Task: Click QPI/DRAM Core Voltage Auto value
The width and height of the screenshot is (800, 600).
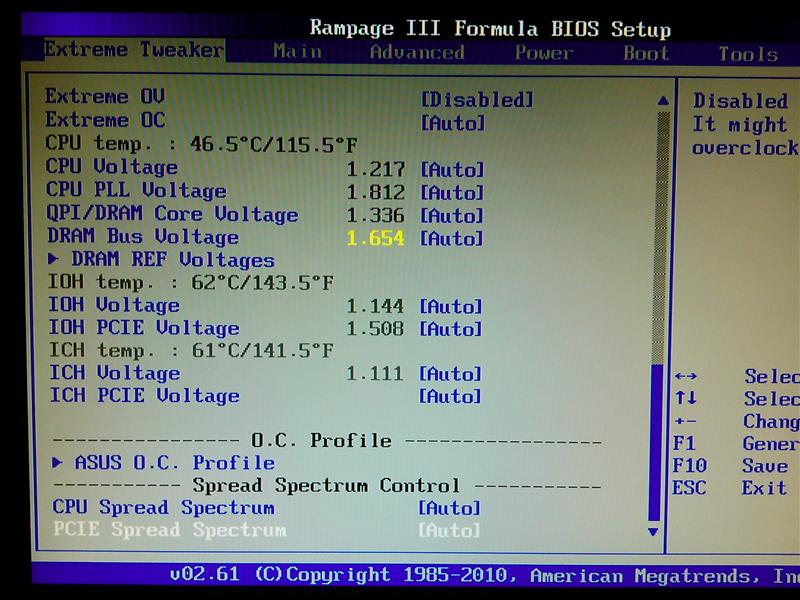Action: pyautogui.click(x=451, y=216)
